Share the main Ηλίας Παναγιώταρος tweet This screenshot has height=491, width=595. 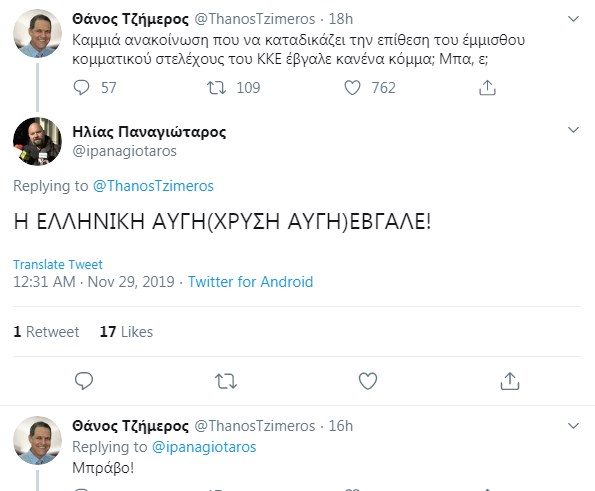pos(510,381)
